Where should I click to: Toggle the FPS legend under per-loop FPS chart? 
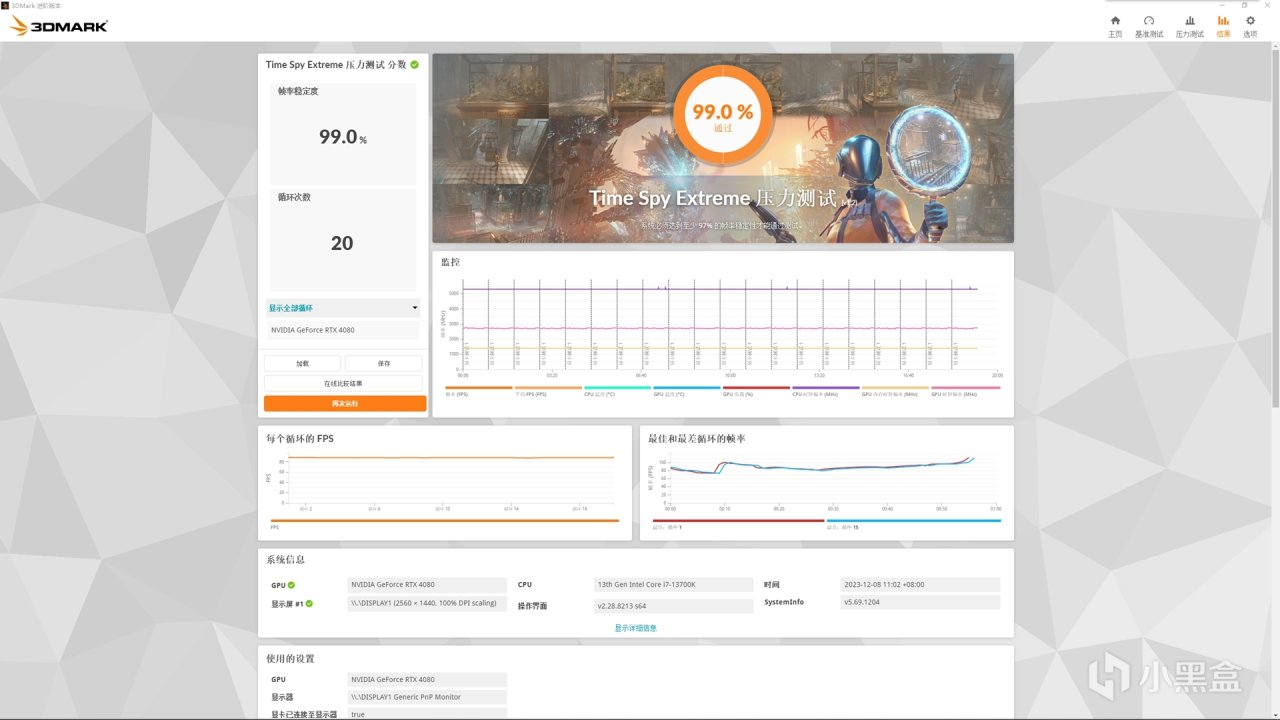445,524
